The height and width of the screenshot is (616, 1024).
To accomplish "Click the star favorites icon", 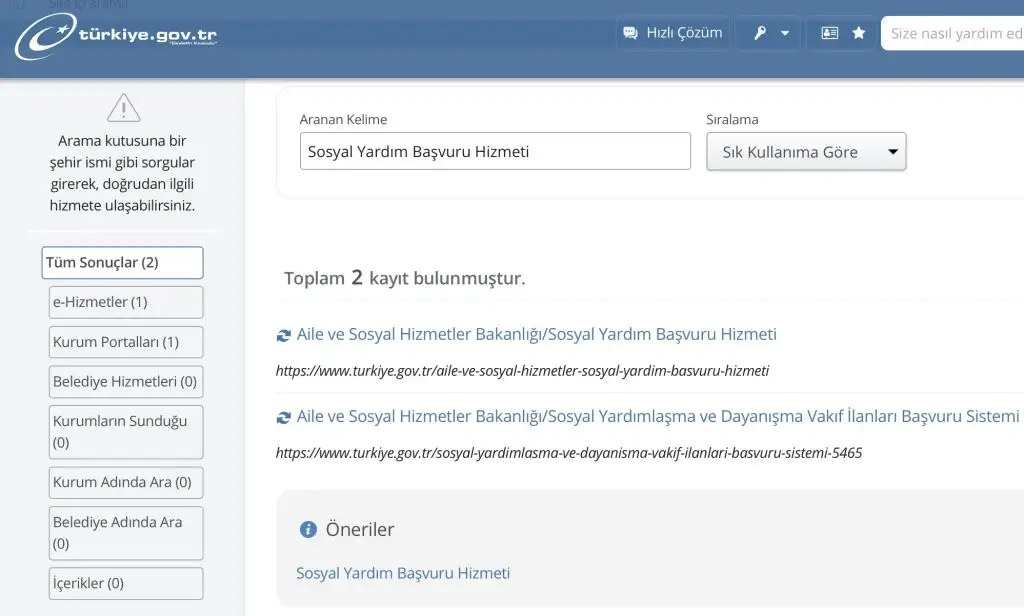I will tap(859, 33).
